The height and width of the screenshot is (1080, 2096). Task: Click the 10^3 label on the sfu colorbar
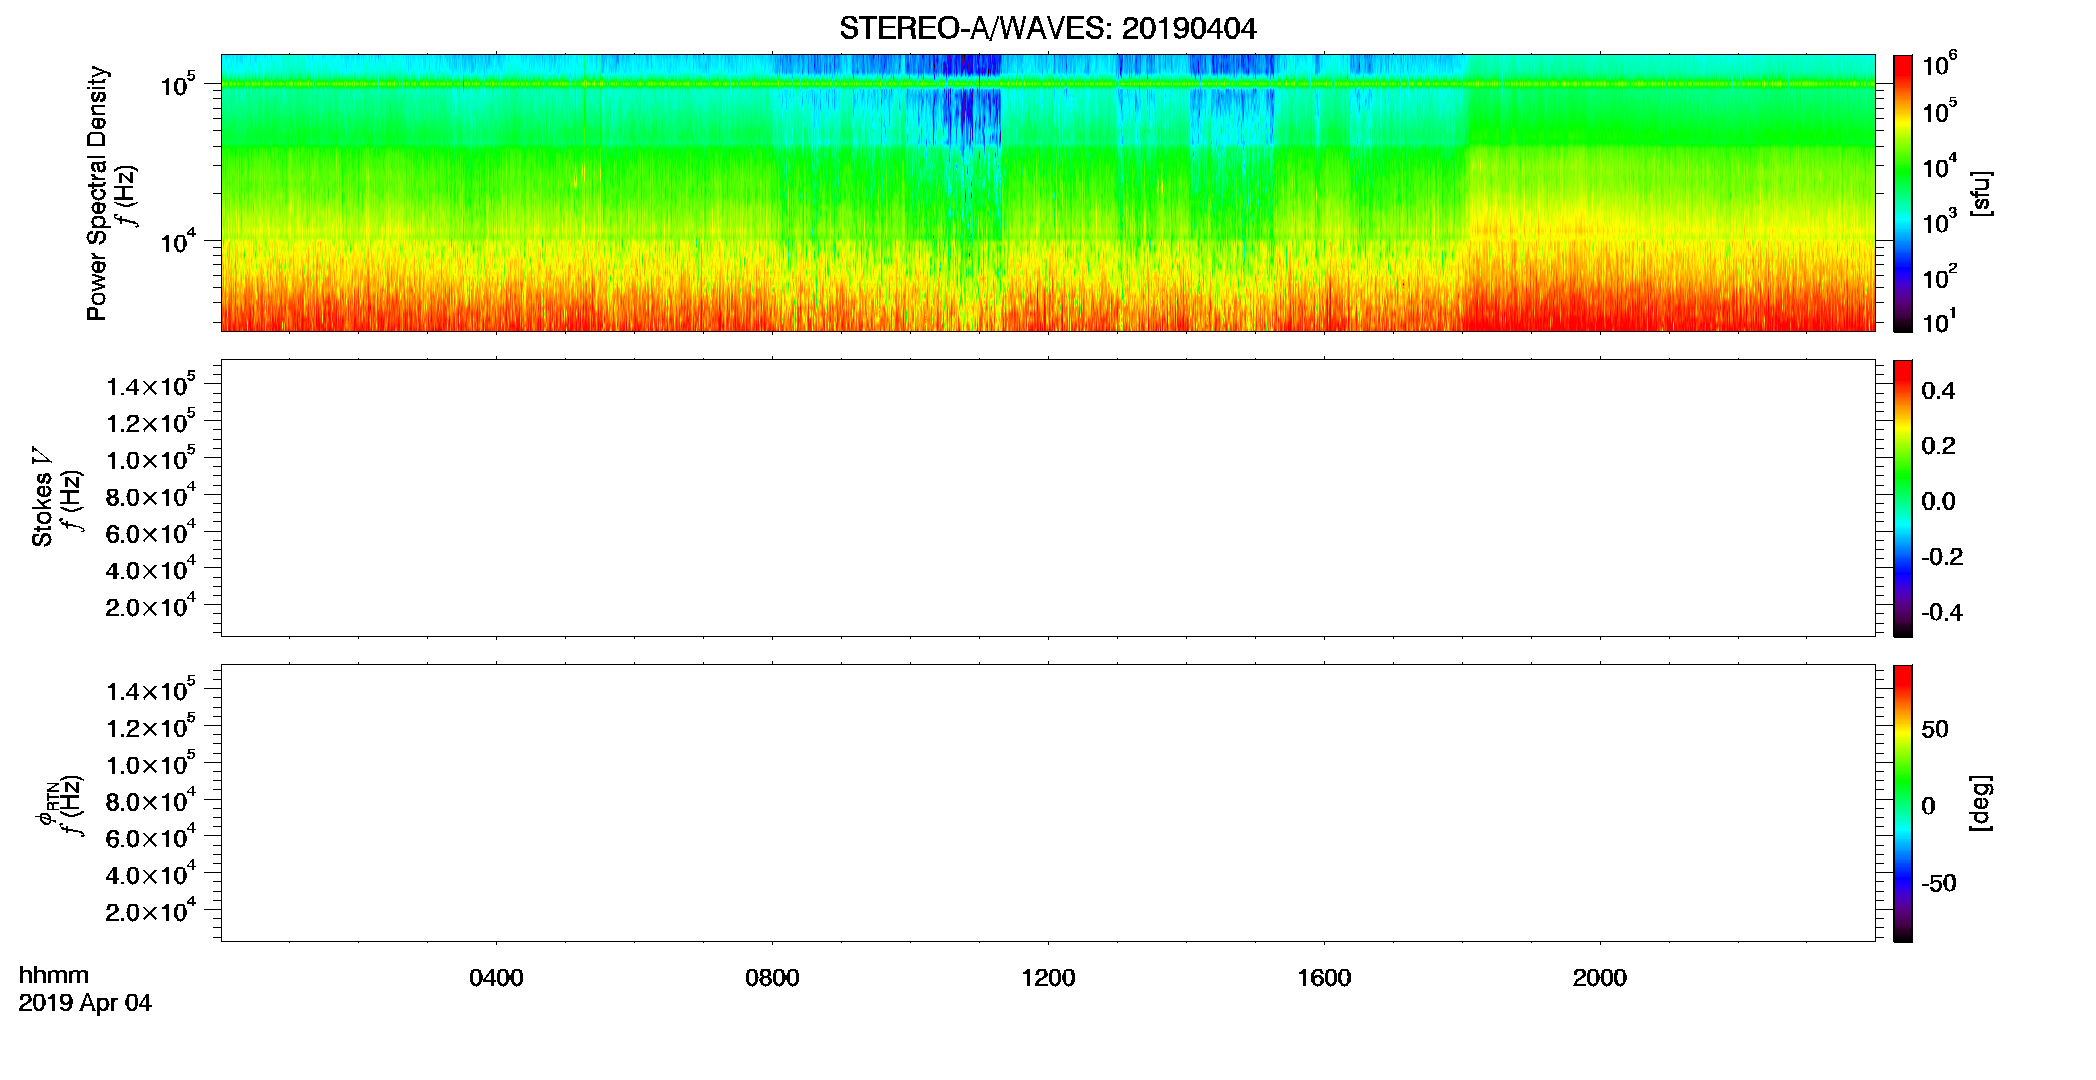coord(1939,220)
